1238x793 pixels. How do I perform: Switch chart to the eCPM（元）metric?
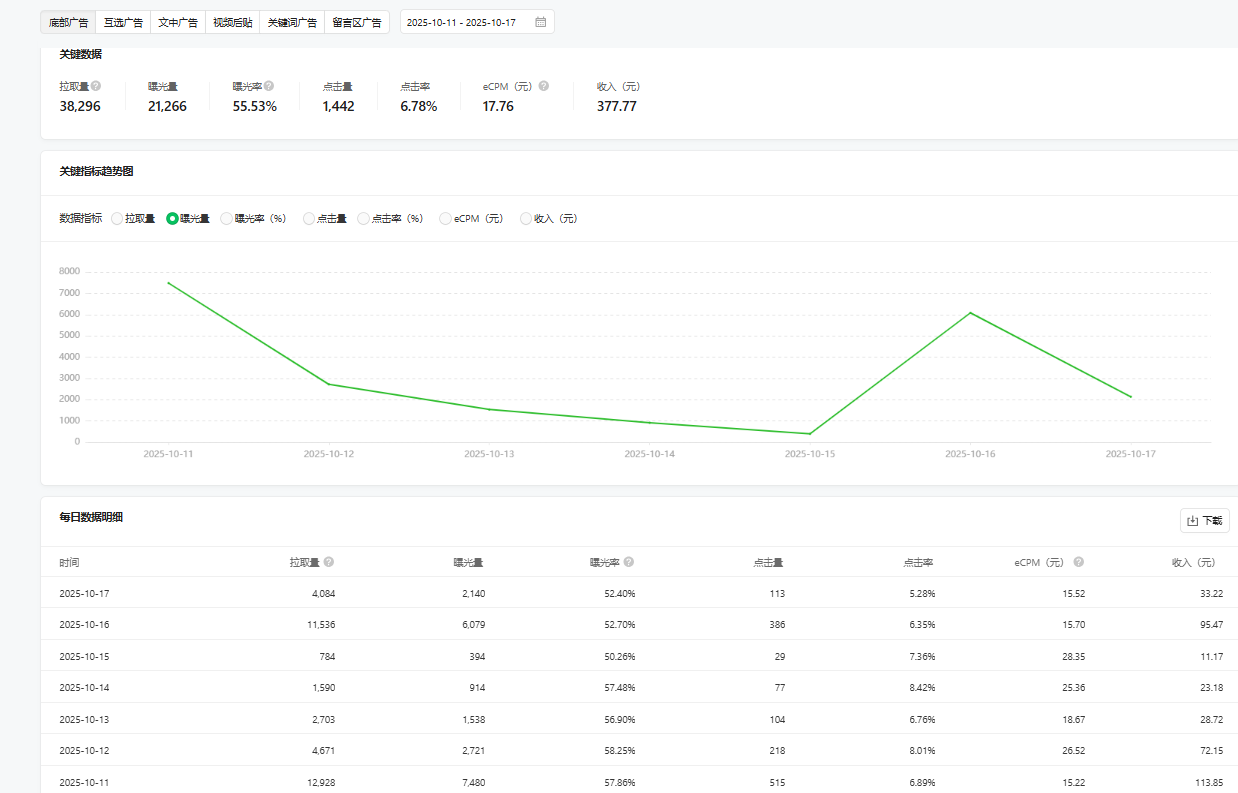[x=445, y=219]
